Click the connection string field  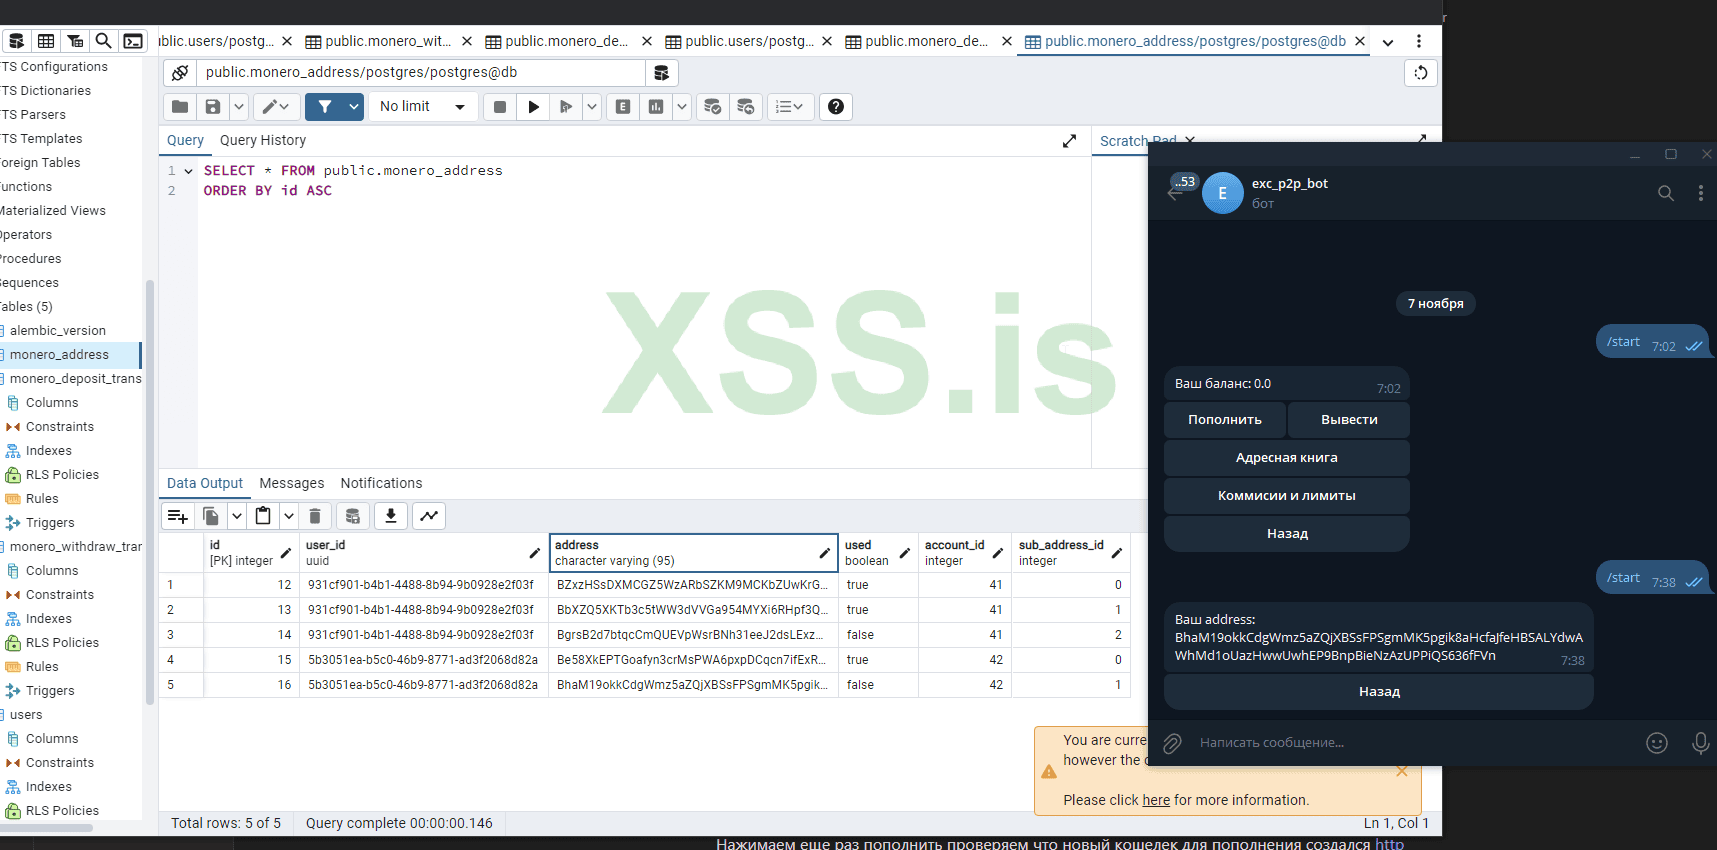(x=420, y=73)
